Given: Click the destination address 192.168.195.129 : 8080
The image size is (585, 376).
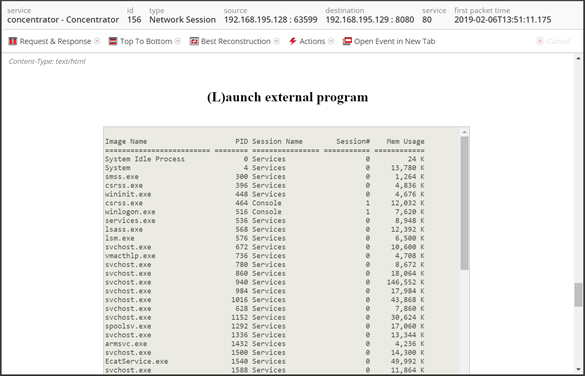Looking at the screenshot, I should (370, 20).
